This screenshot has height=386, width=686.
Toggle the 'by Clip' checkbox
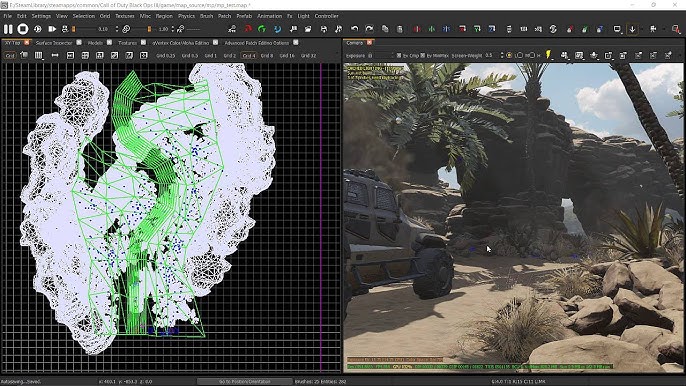point(399,56)
